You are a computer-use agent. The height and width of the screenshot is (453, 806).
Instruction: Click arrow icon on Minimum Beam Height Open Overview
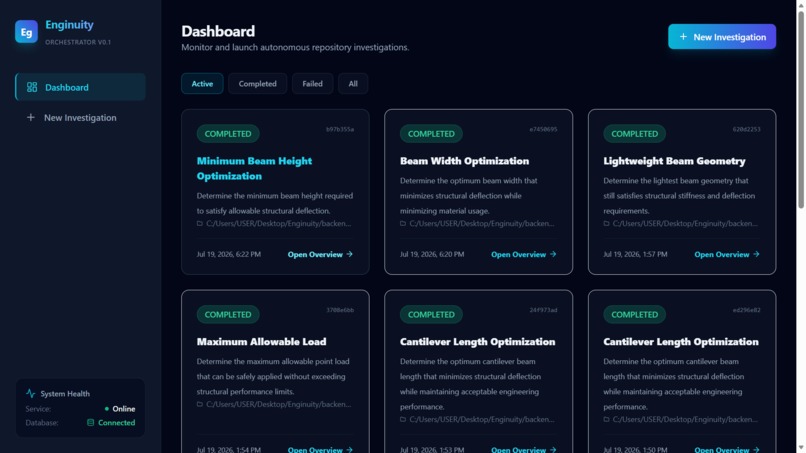(x=350, y=254)
